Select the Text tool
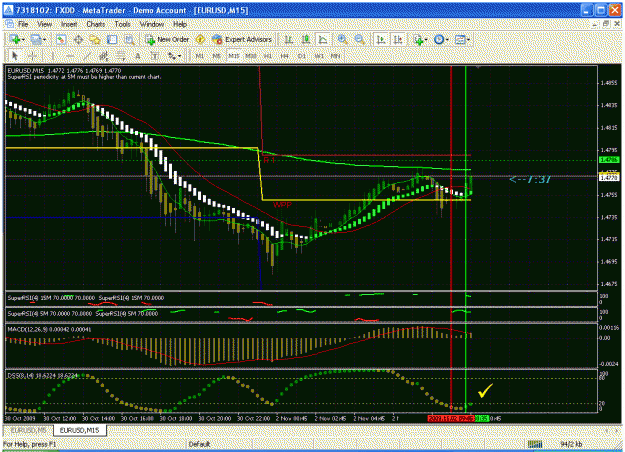This screenshot has height=452, width=625. [x=138, y=56]
